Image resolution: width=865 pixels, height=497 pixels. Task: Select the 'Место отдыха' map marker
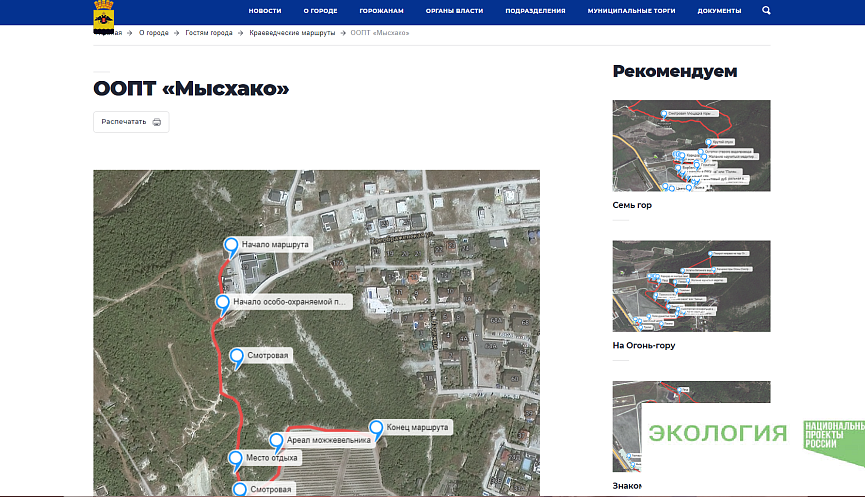point(236,459)
